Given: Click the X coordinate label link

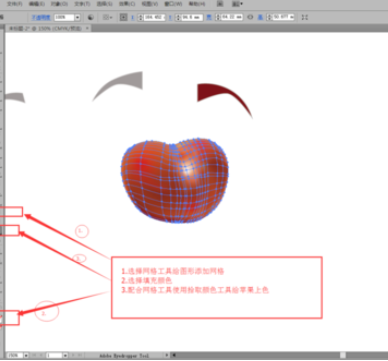Looking at the screenshot, I should click(133, 17).
